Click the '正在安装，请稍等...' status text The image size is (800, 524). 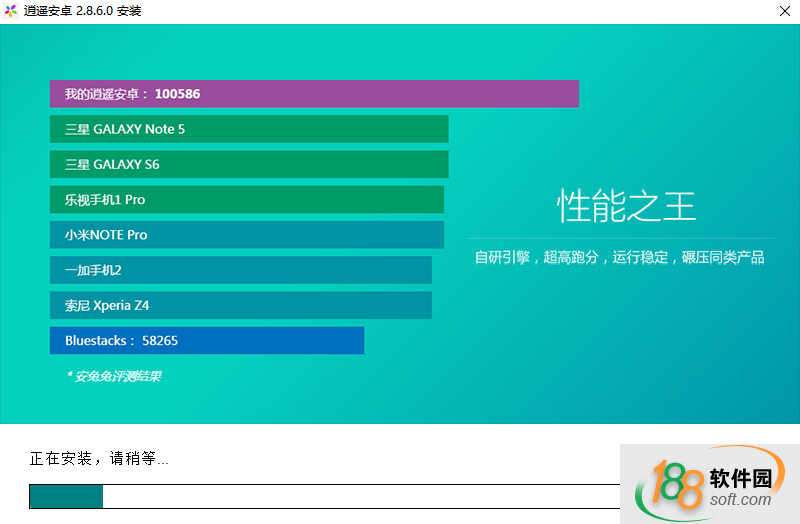click(99, 459)
